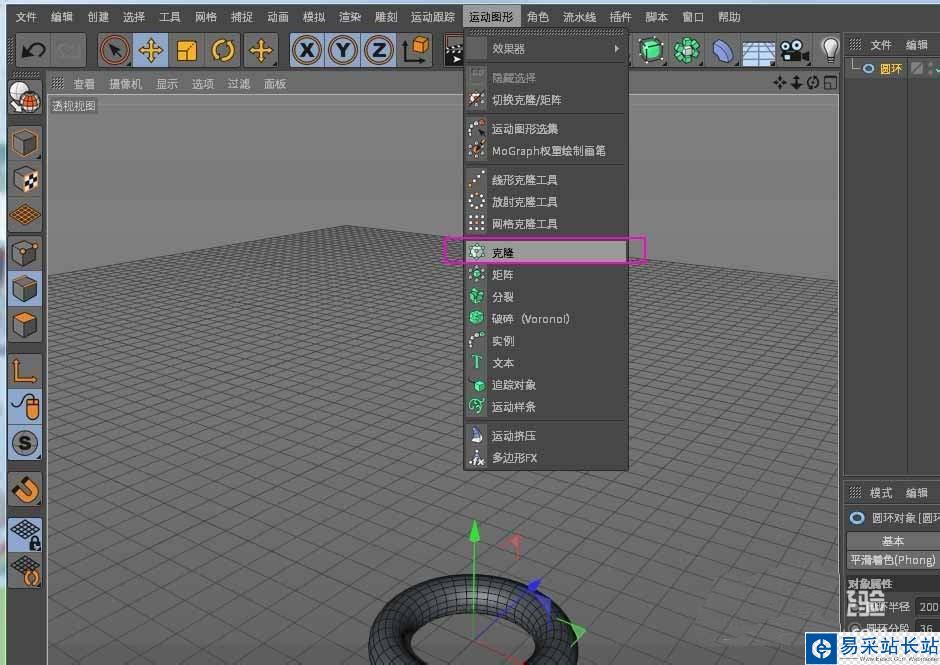Switch to Edges mode
The height and width of the screenshot is (665, 940).
(25, 288)
